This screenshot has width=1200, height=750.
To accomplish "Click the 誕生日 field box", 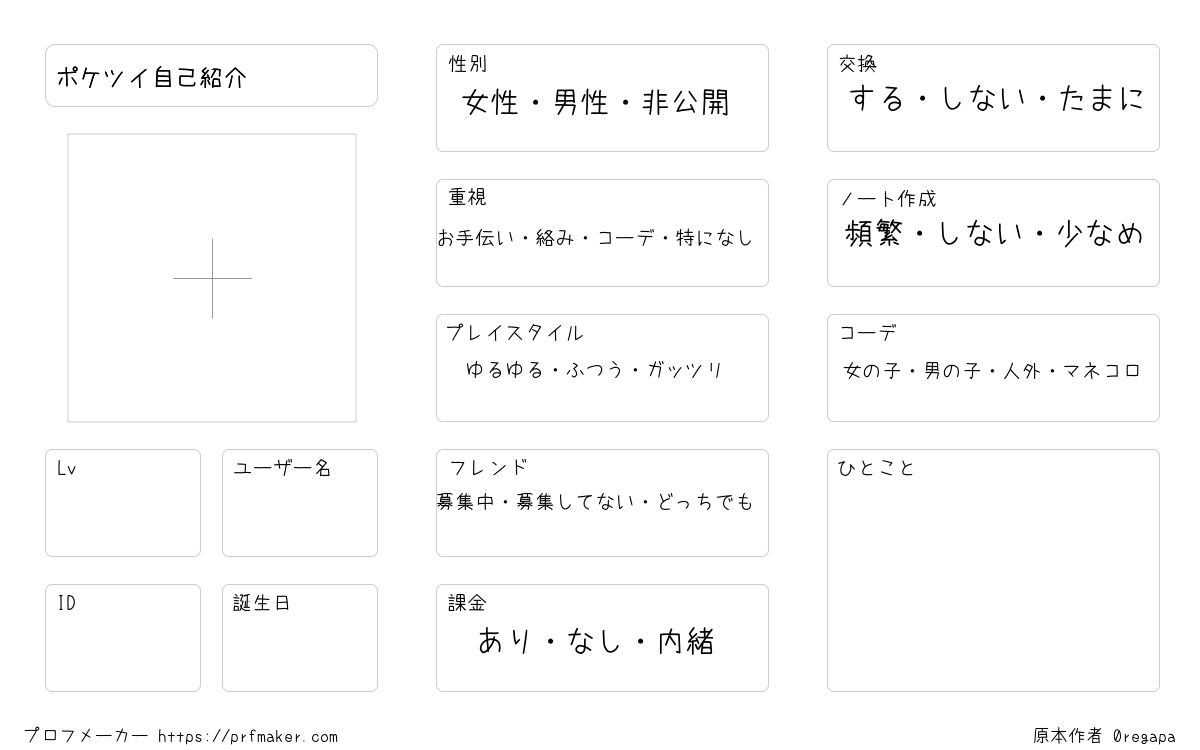I will coord(300,638).
